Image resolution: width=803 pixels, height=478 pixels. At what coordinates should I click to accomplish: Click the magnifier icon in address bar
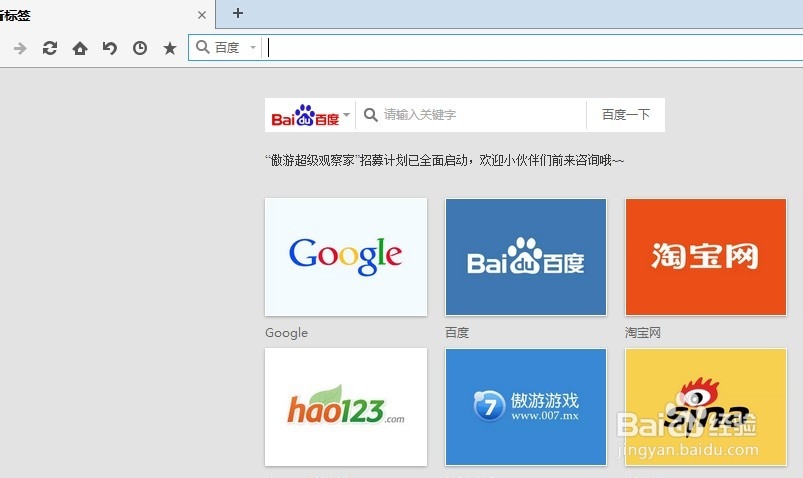[x=203, y=47]
